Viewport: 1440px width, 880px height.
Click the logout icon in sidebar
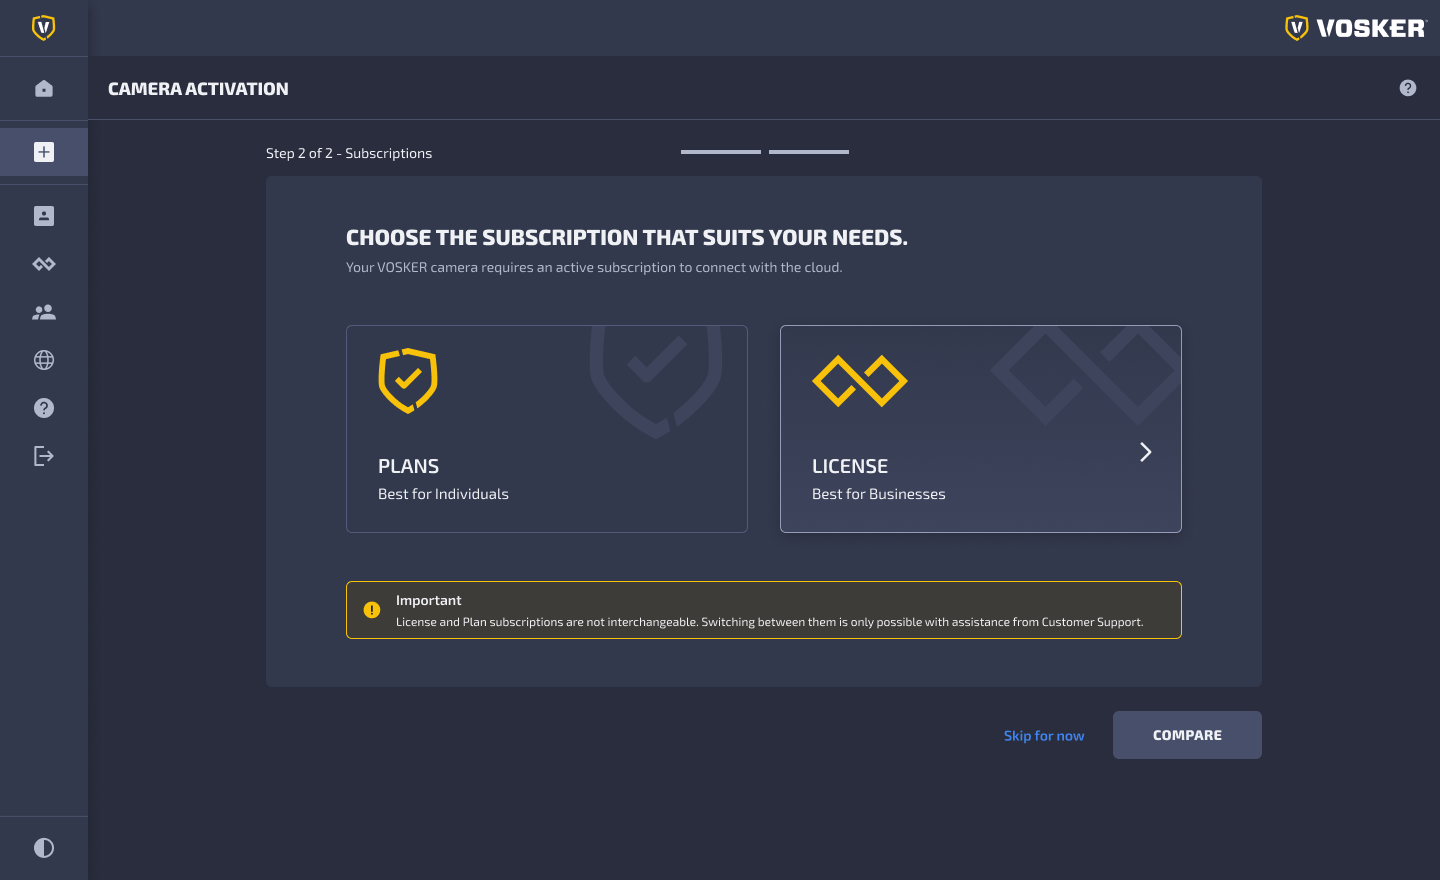pos(44,456)
